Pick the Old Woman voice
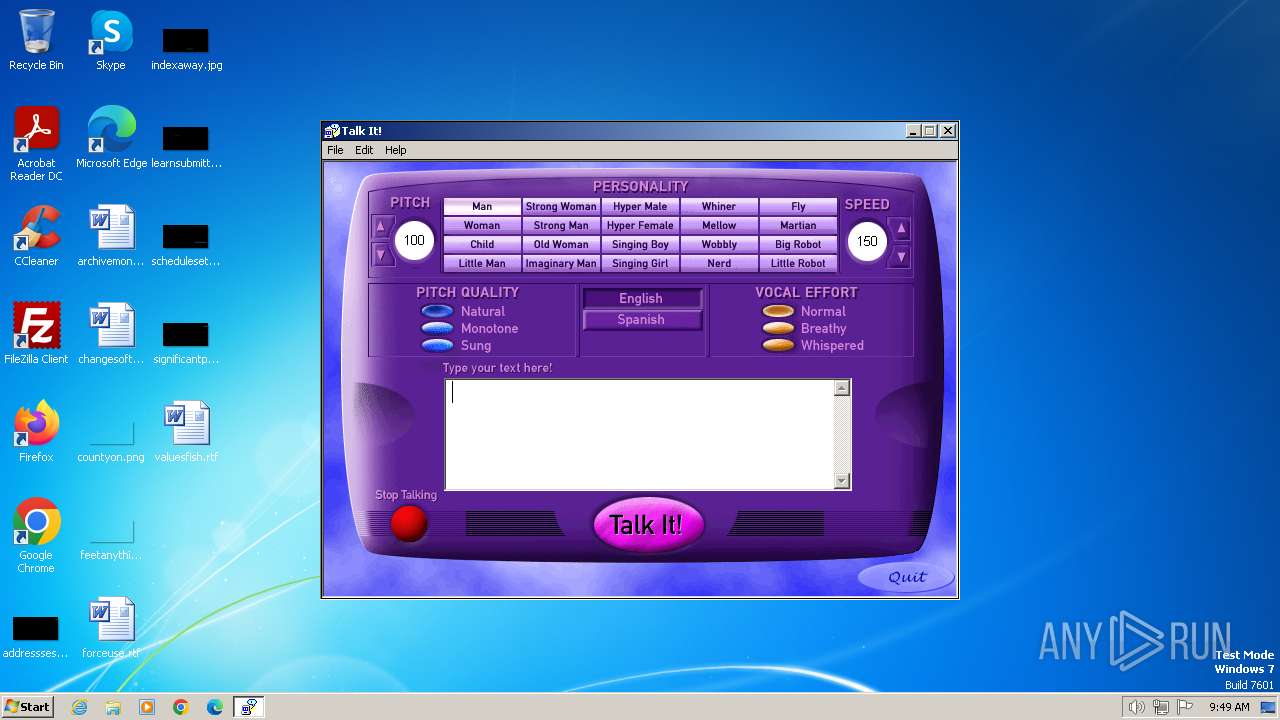This screenshot has width=1280, height=720. pos(561,245)
